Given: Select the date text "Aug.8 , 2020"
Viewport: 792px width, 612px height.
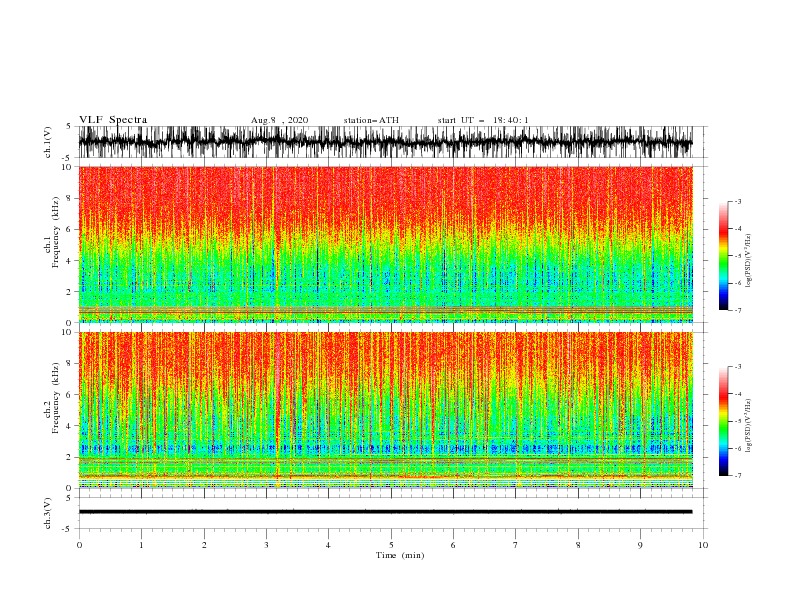Looking at the screenshot, I should click(279, 120).
